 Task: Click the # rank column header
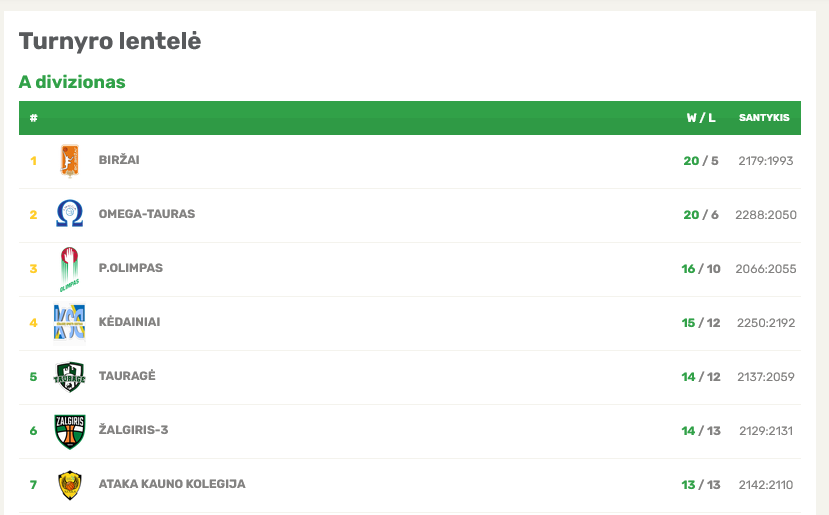click(33, 118)
